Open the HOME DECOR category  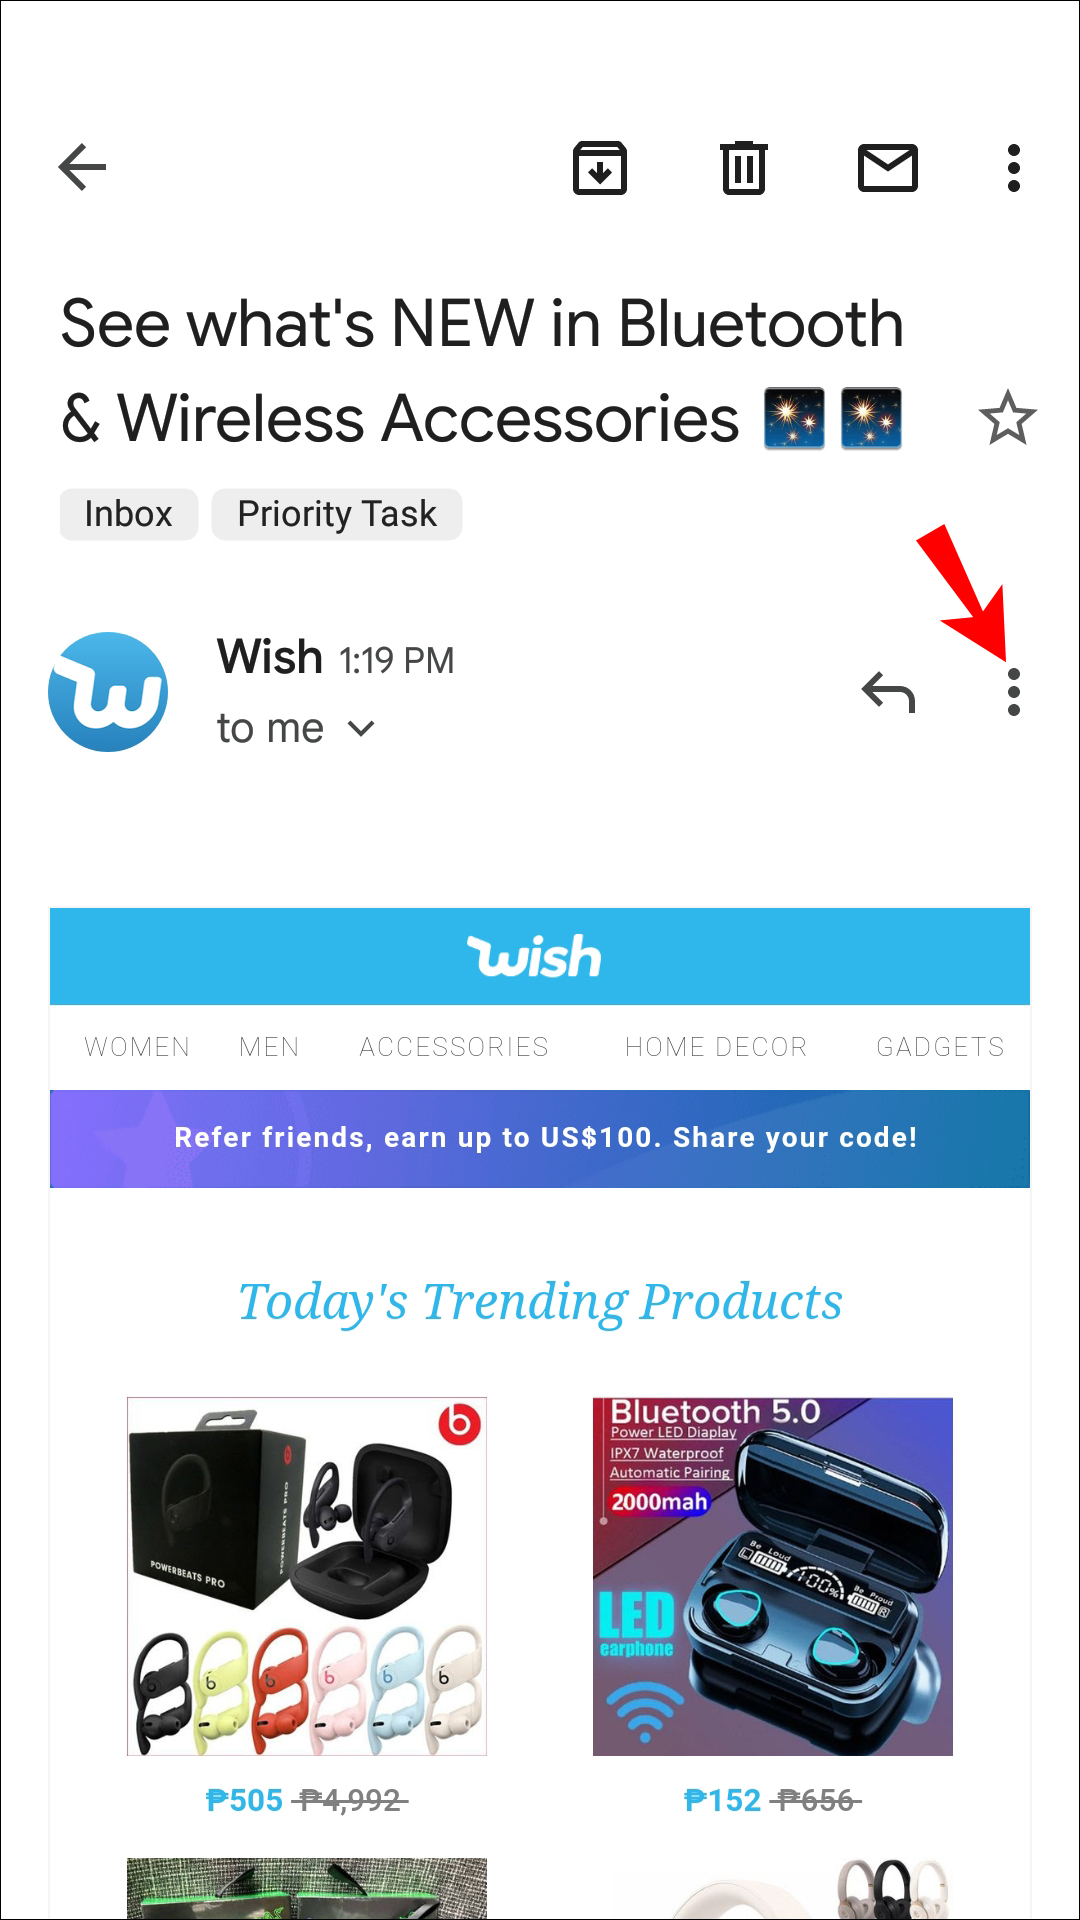(716, 1047)
